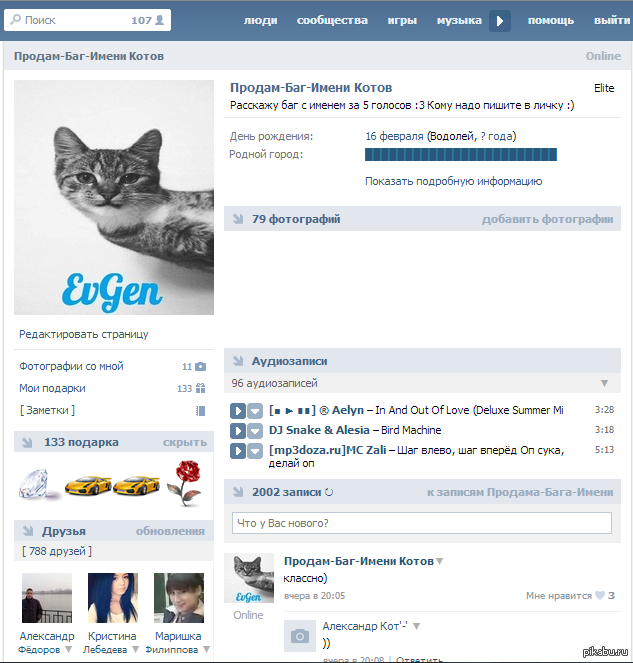Image resolution: width=633 pixels, height=663 pixels.
Task: Click the Aelyn artist name link
Action: point(348,410)
